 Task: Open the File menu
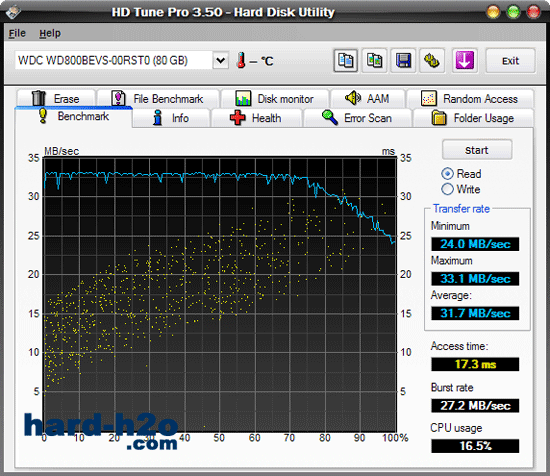pos(17,33)
